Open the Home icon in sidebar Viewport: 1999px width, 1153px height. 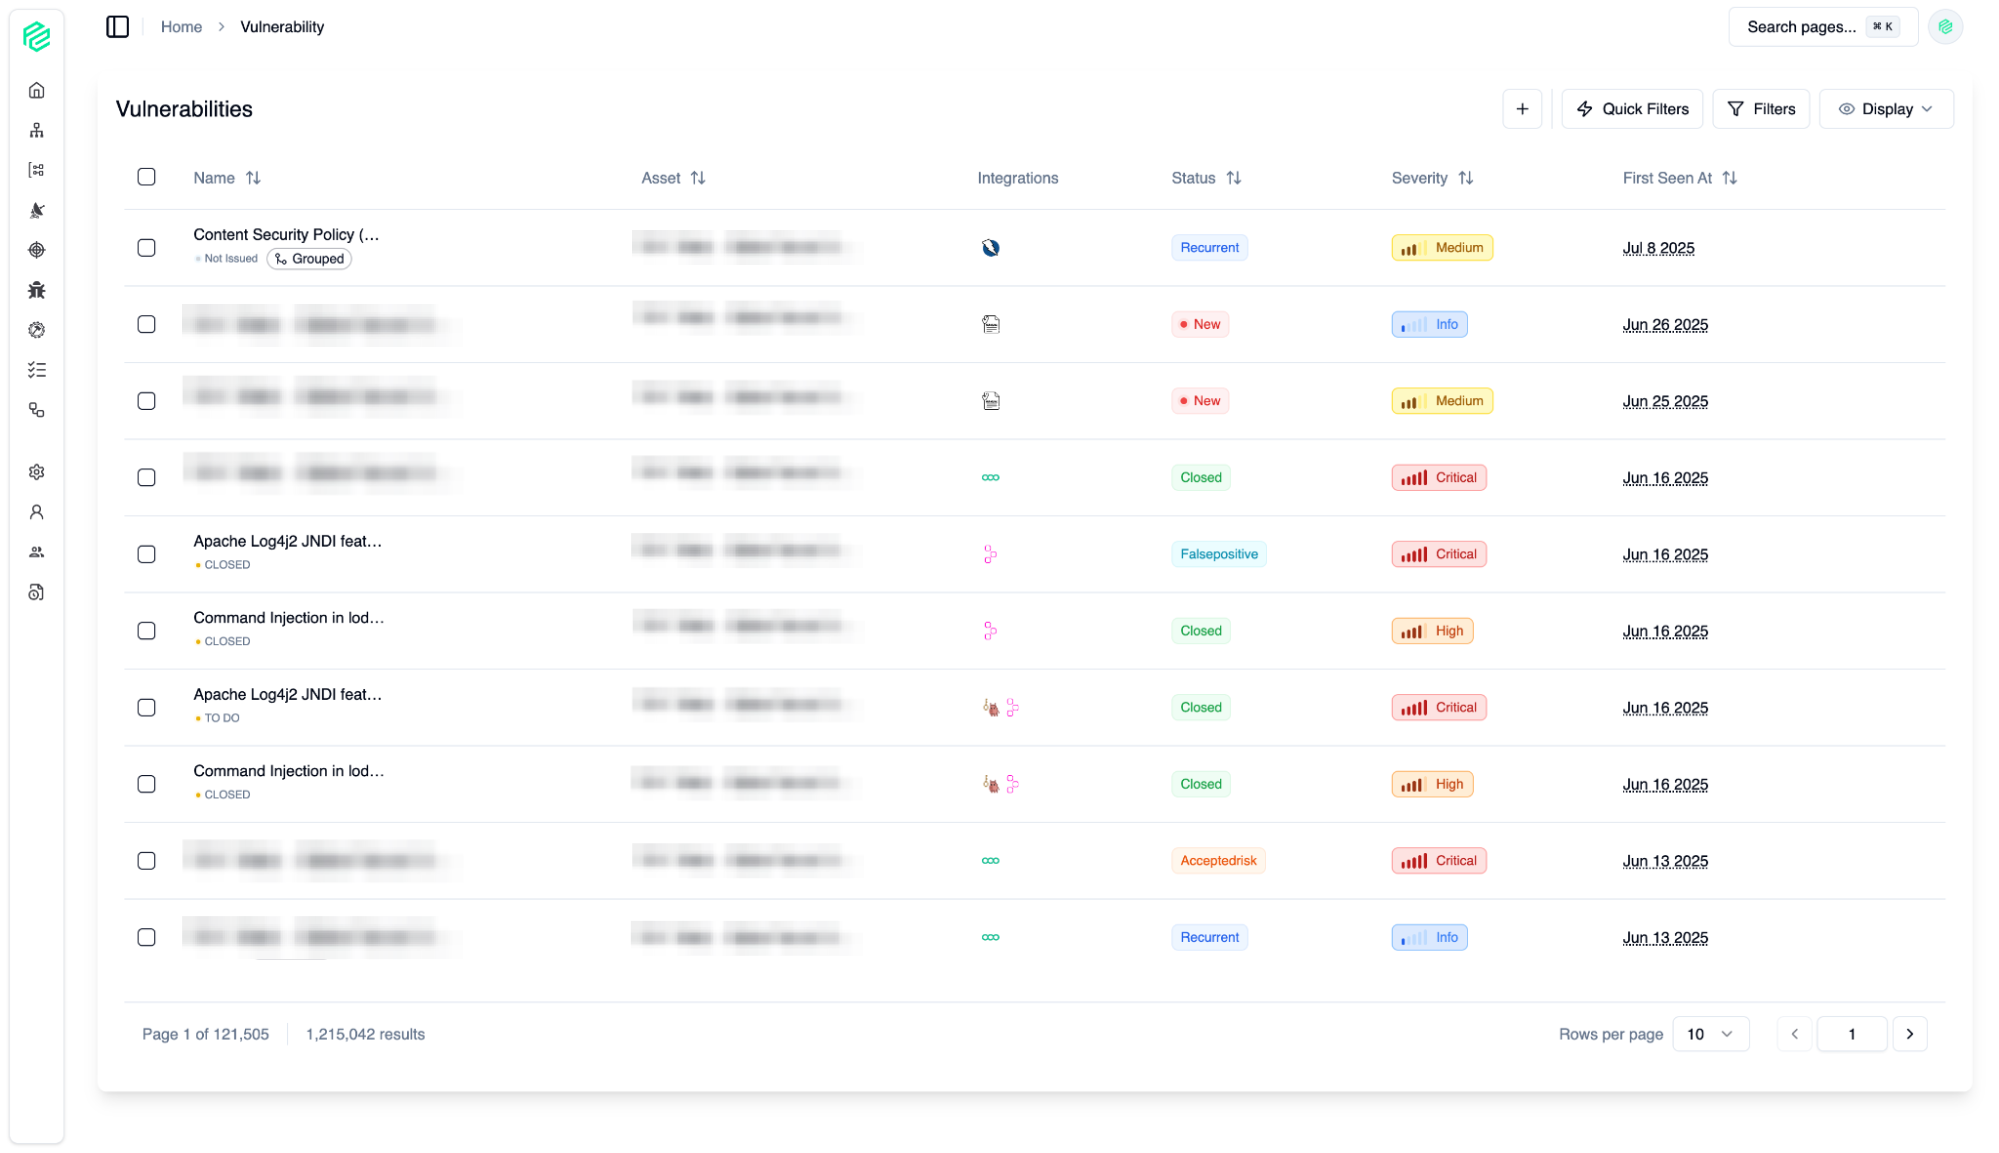click(37, 91)
